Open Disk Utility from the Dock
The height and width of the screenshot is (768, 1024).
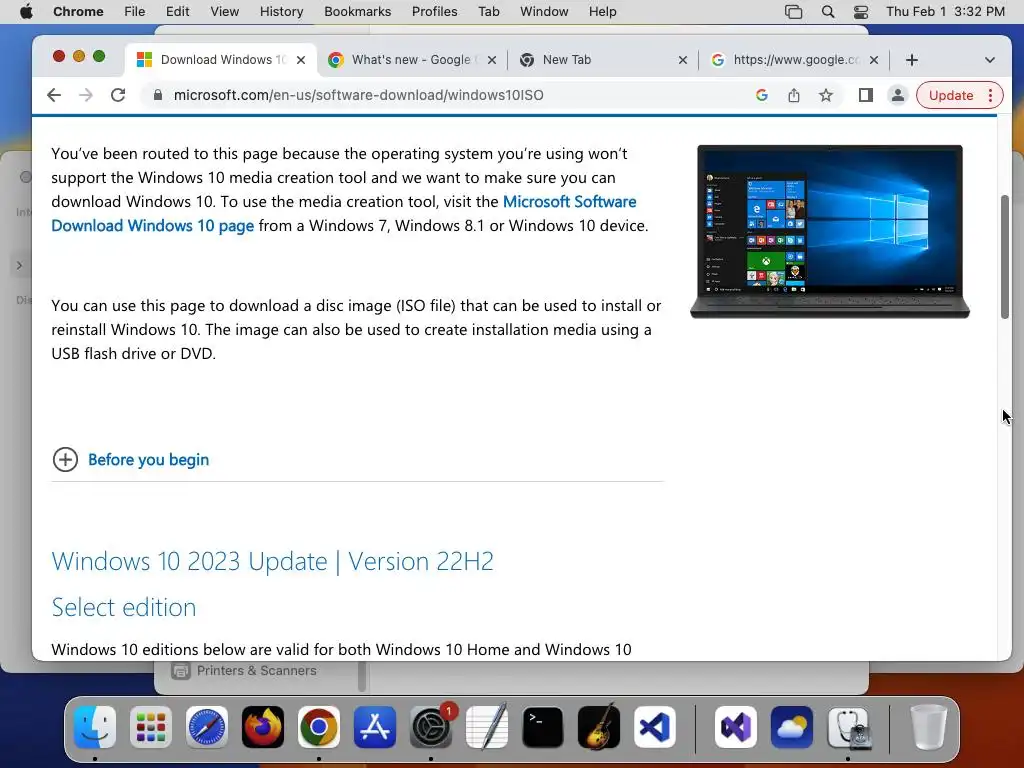pos(848,727)
